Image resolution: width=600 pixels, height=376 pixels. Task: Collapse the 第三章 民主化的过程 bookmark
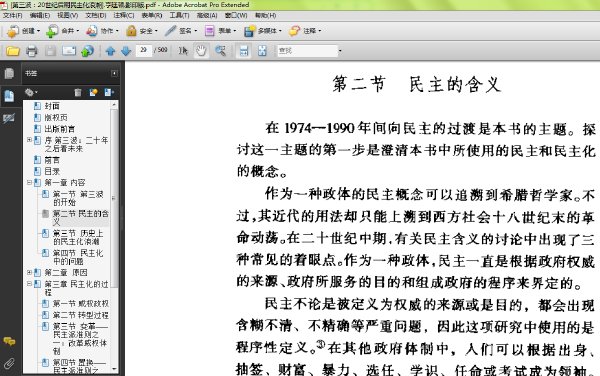point(29,284)
